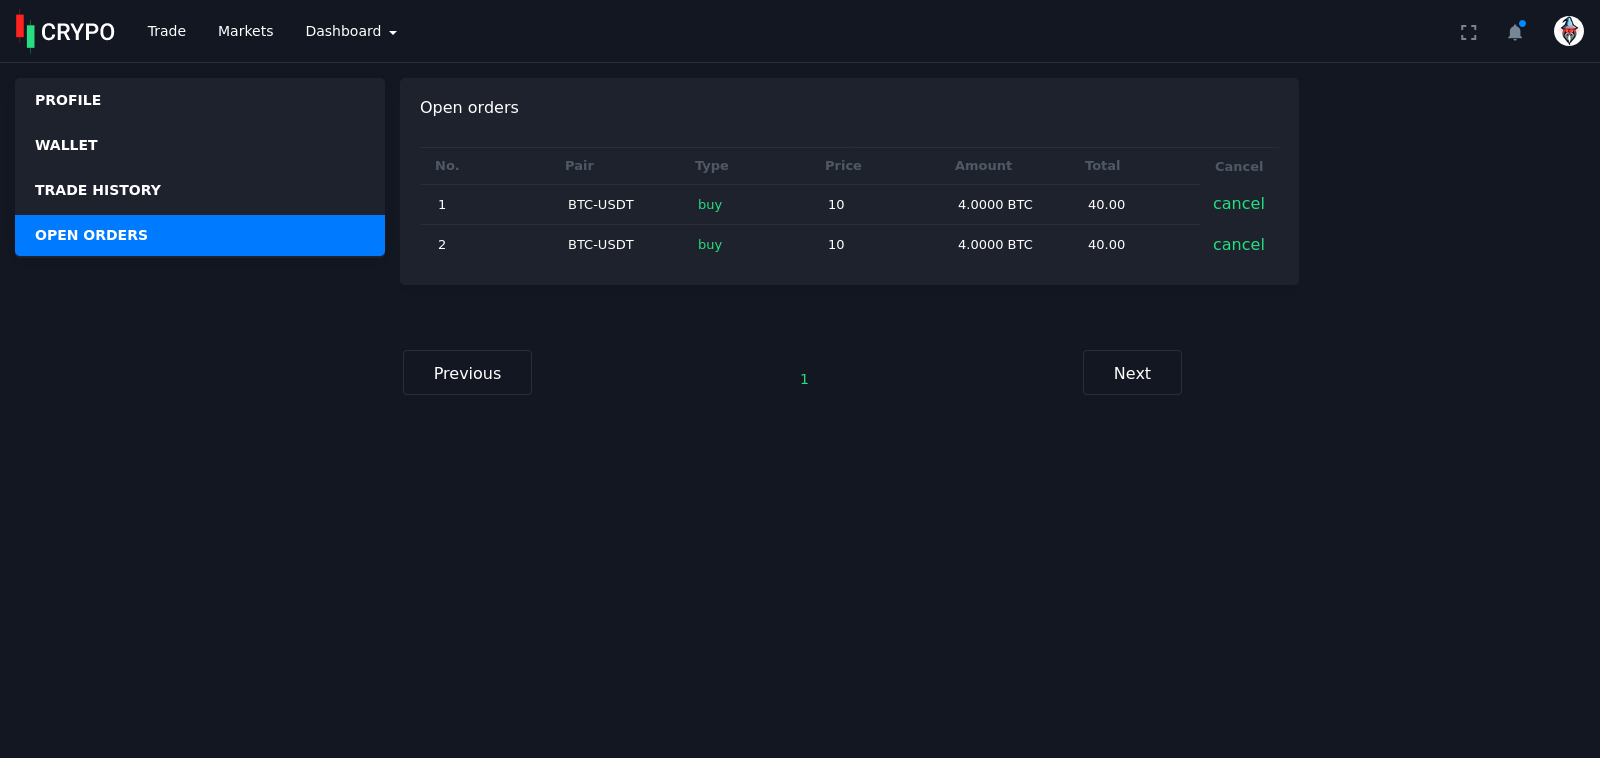
Task: Open the Trade page
Action: 167,31
